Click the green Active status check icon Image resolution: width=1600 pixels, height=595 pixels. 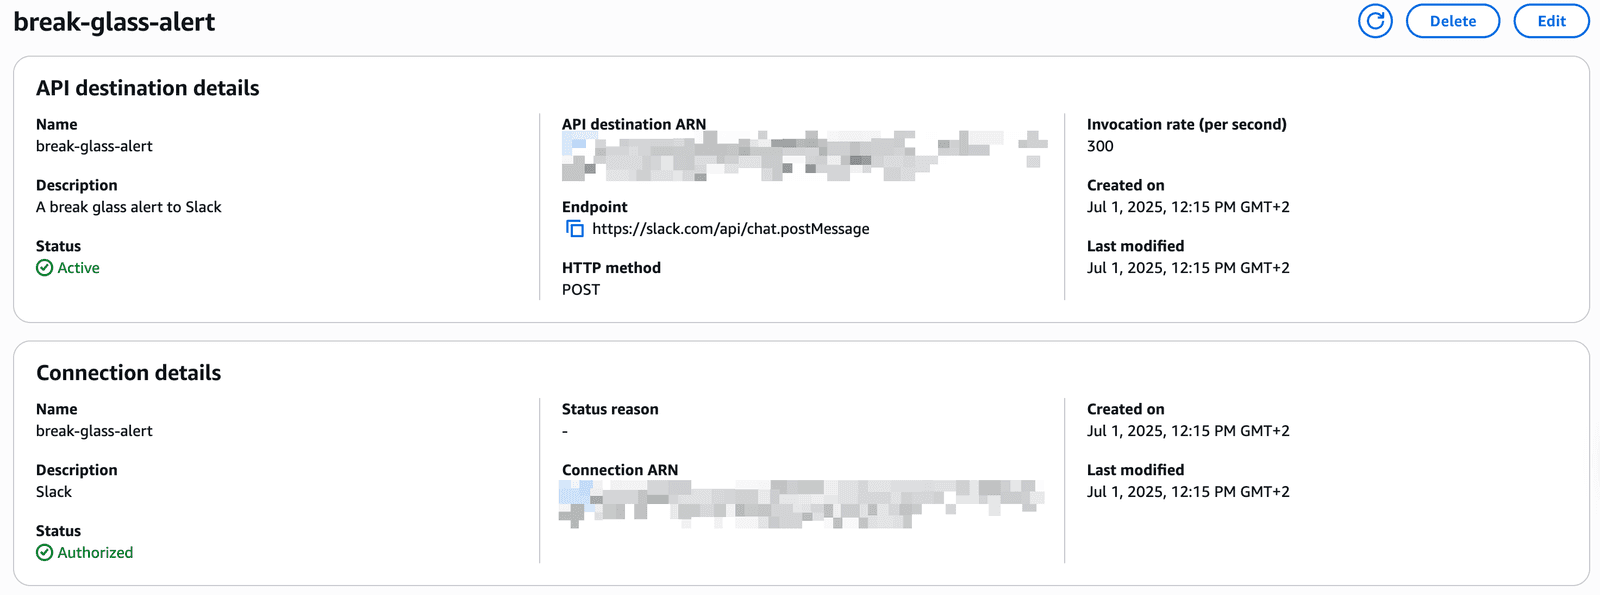coord(44,268)
